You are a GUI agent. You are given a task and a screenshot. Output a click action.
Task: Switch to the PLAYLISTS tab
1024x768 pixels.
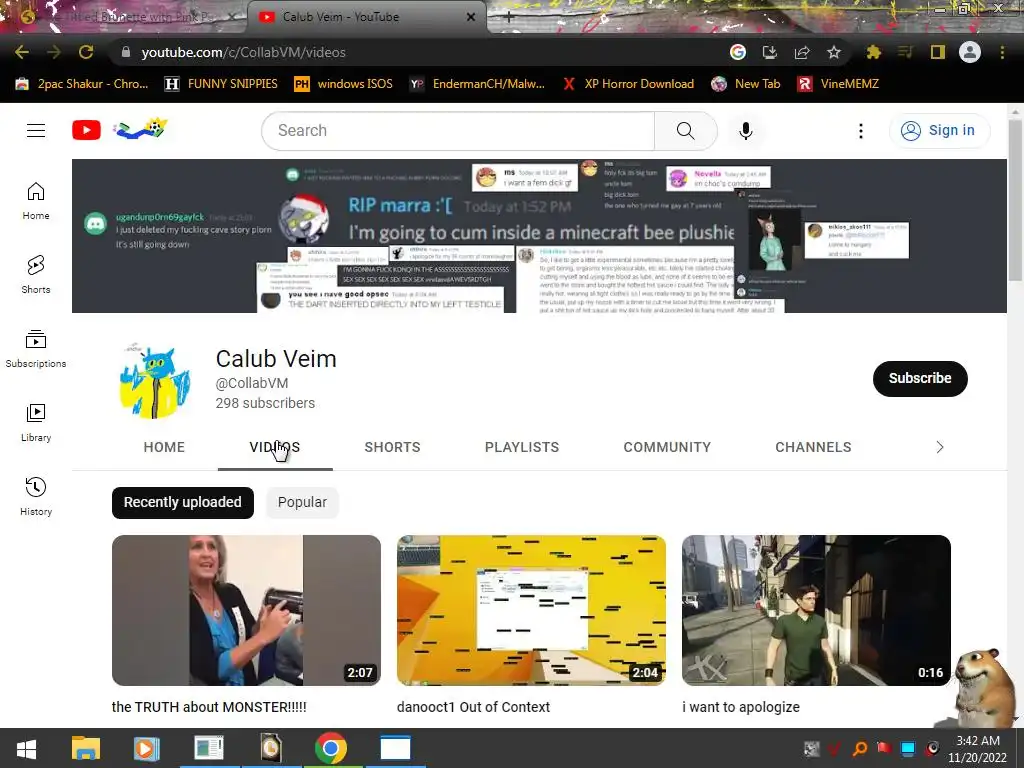522,447
